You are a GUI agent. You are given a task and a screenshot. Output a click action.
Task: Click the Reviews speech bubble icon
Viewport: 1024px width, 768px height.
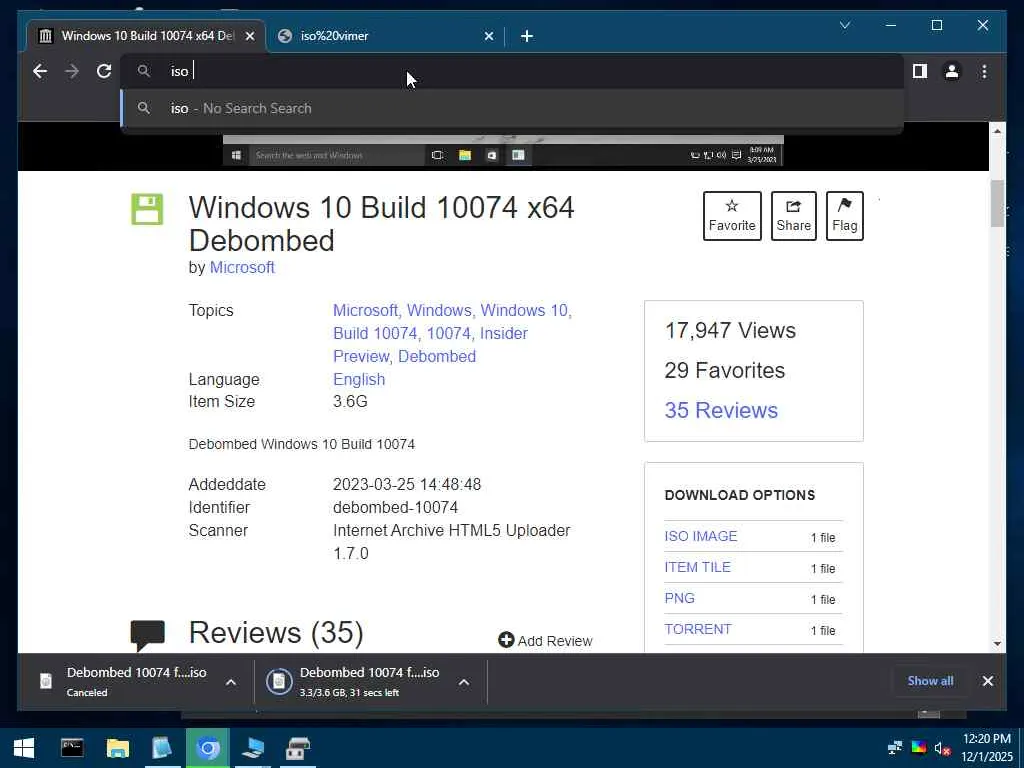coord(148,635)
